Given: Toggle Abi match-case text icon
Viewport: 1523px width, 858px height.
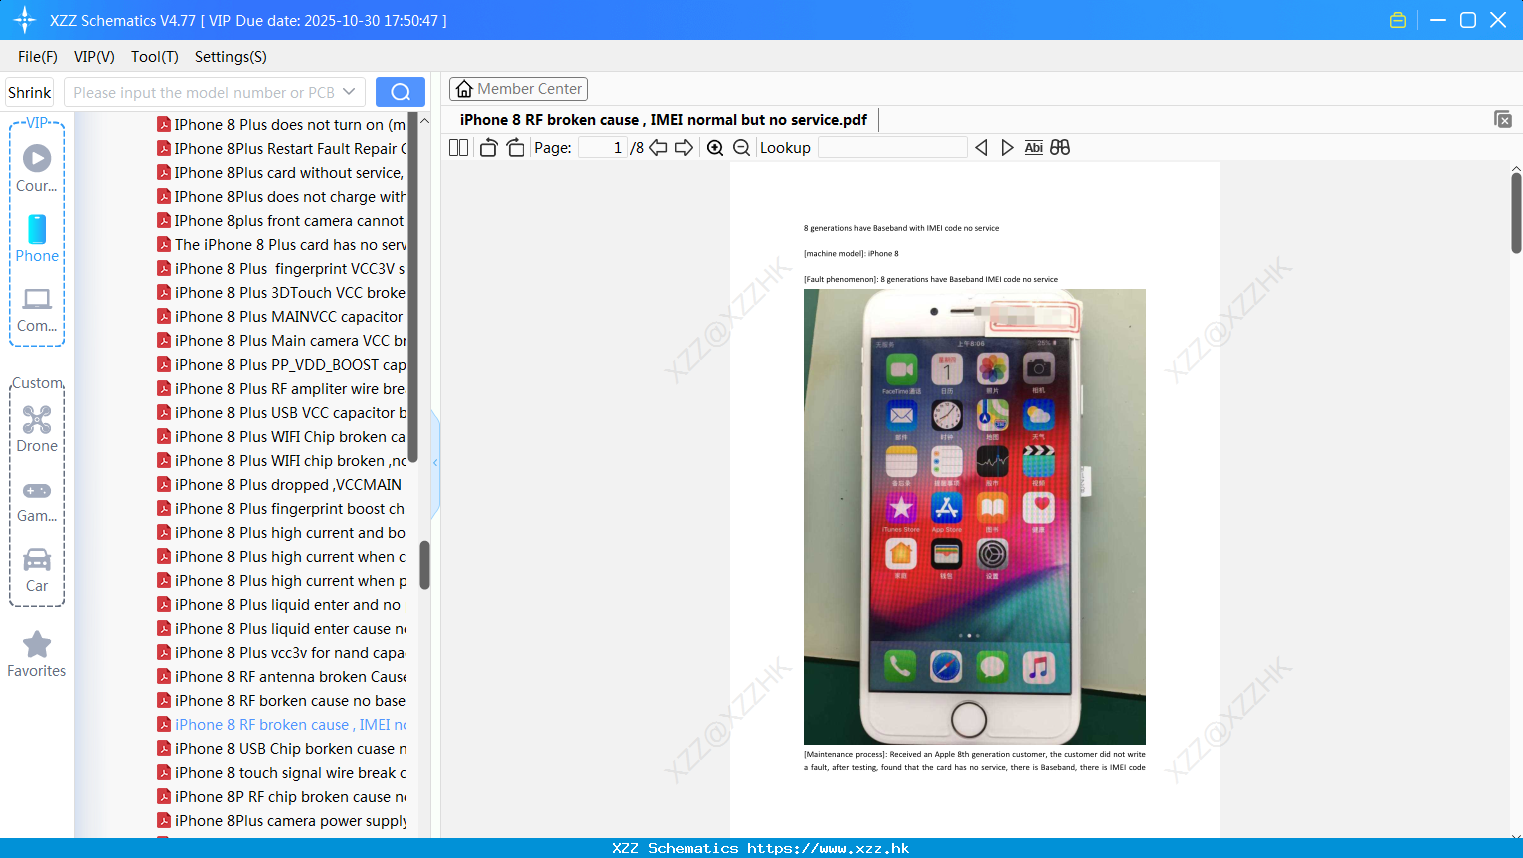Looking at the screenshot, I should click(1034, 148).
